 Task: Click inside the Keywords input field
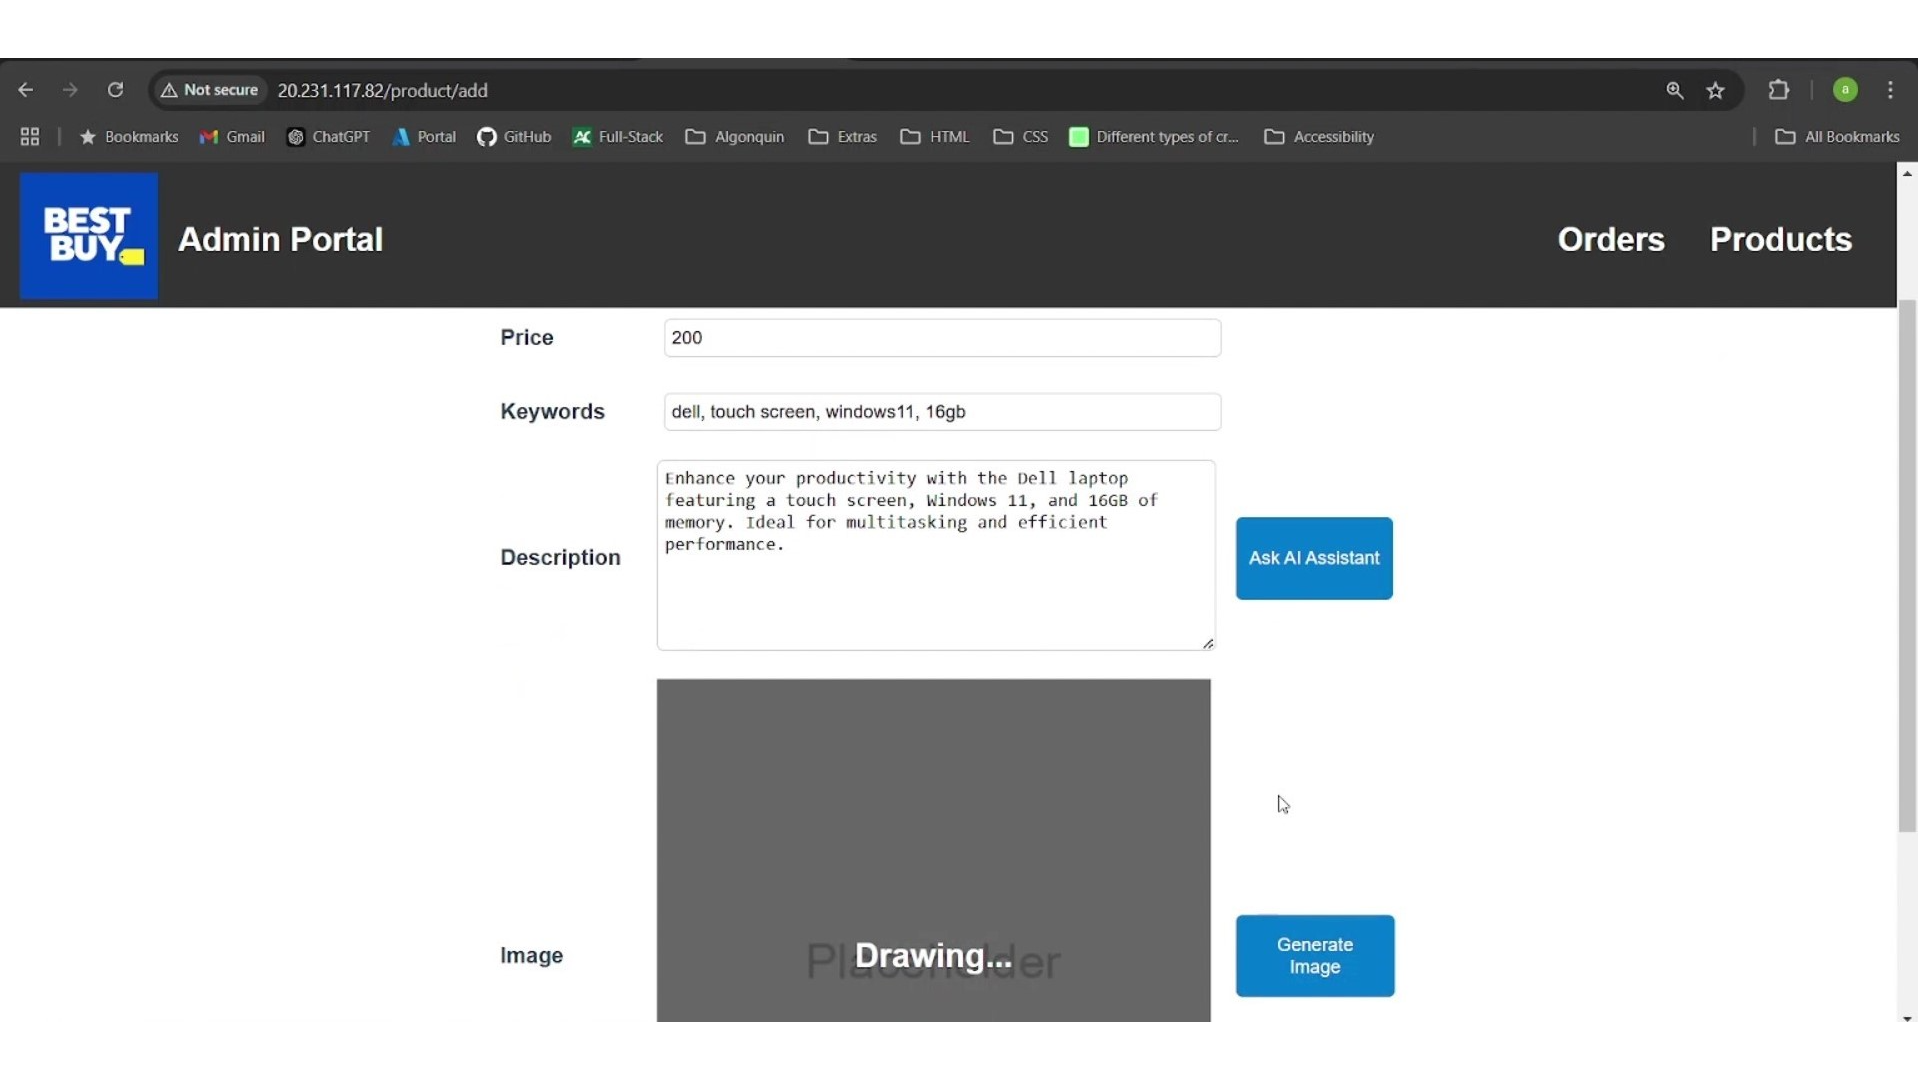pyautogui.click(x=941, y=412)
